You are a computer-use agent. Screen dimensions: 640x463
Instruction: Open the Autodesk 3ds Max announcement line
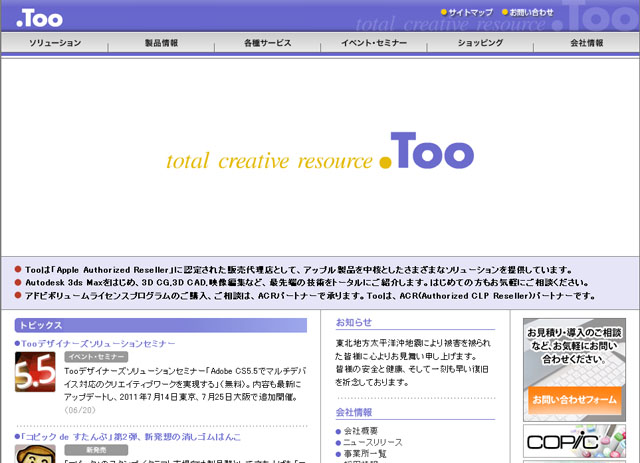click(x=302, y=283)
